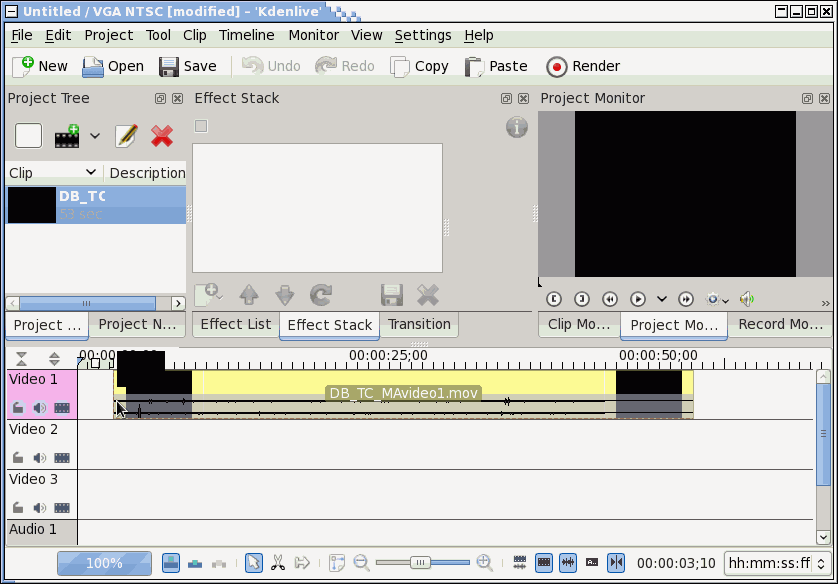The image size is (838, 584).
Task: Open the Monitor menu
Action: click(x=314, y=35)
